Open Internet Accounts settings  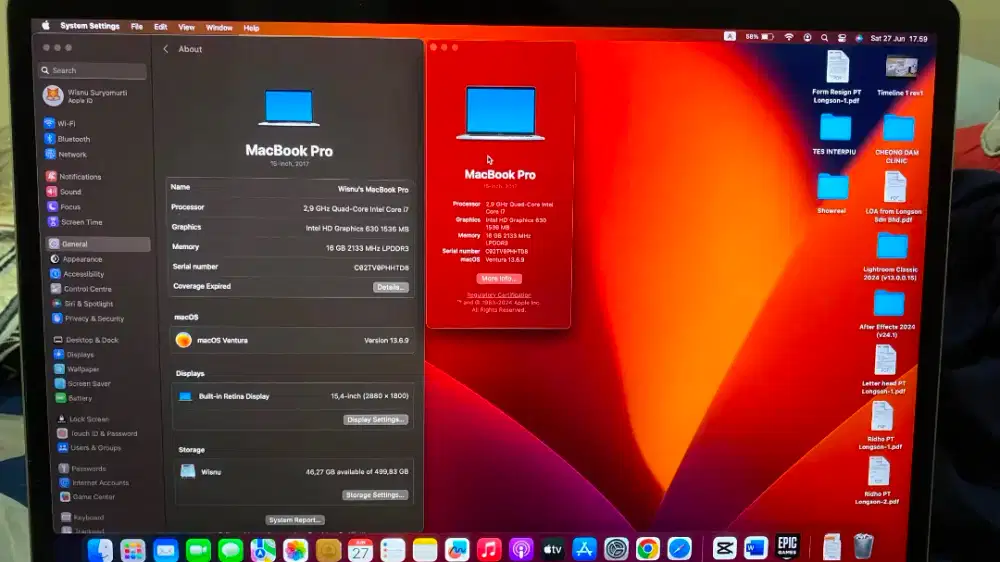(94, 483)
